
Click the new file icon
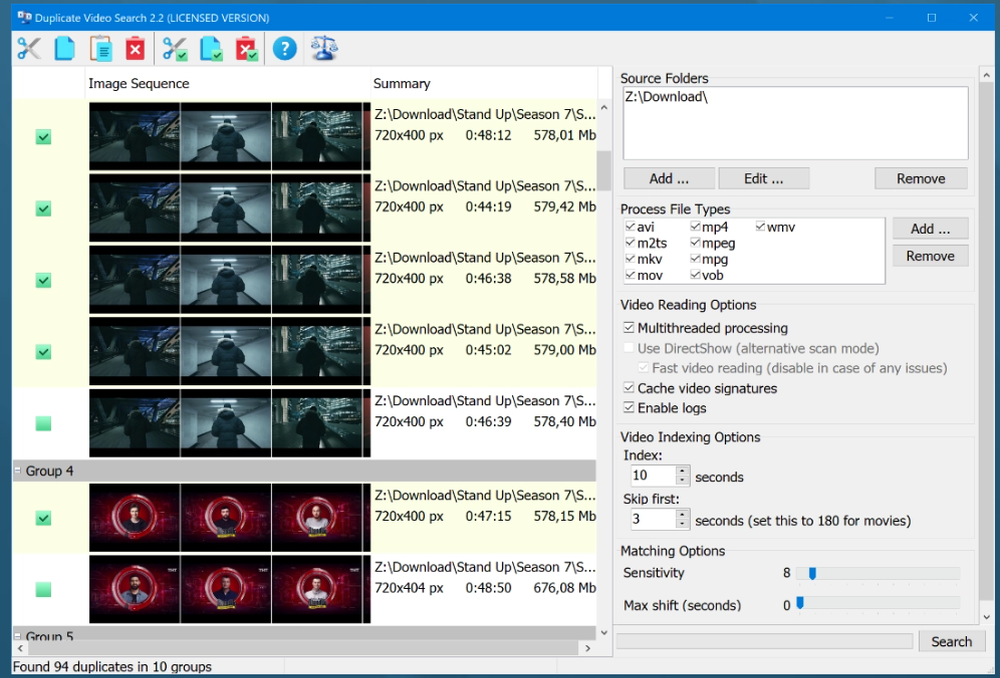pos(64,47)
